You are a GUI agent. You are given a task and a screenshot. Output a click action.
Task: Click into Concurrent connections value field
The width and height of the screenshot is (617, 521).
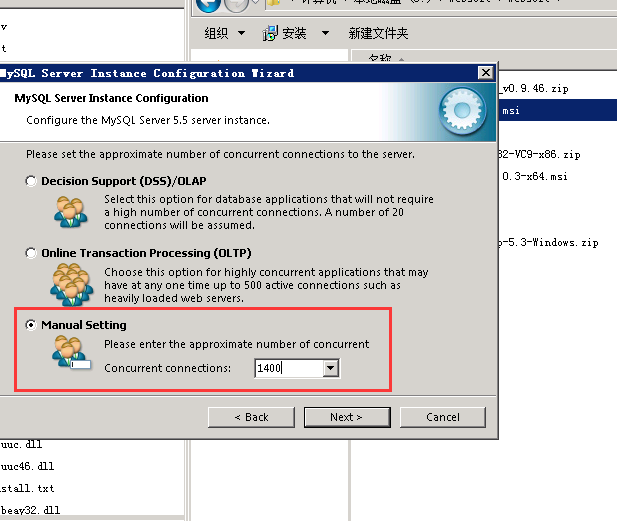click(288, 369)
